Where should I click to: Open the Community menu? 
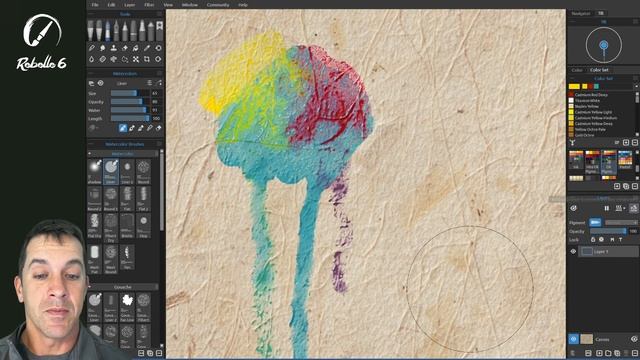click(x=218, y=5)
